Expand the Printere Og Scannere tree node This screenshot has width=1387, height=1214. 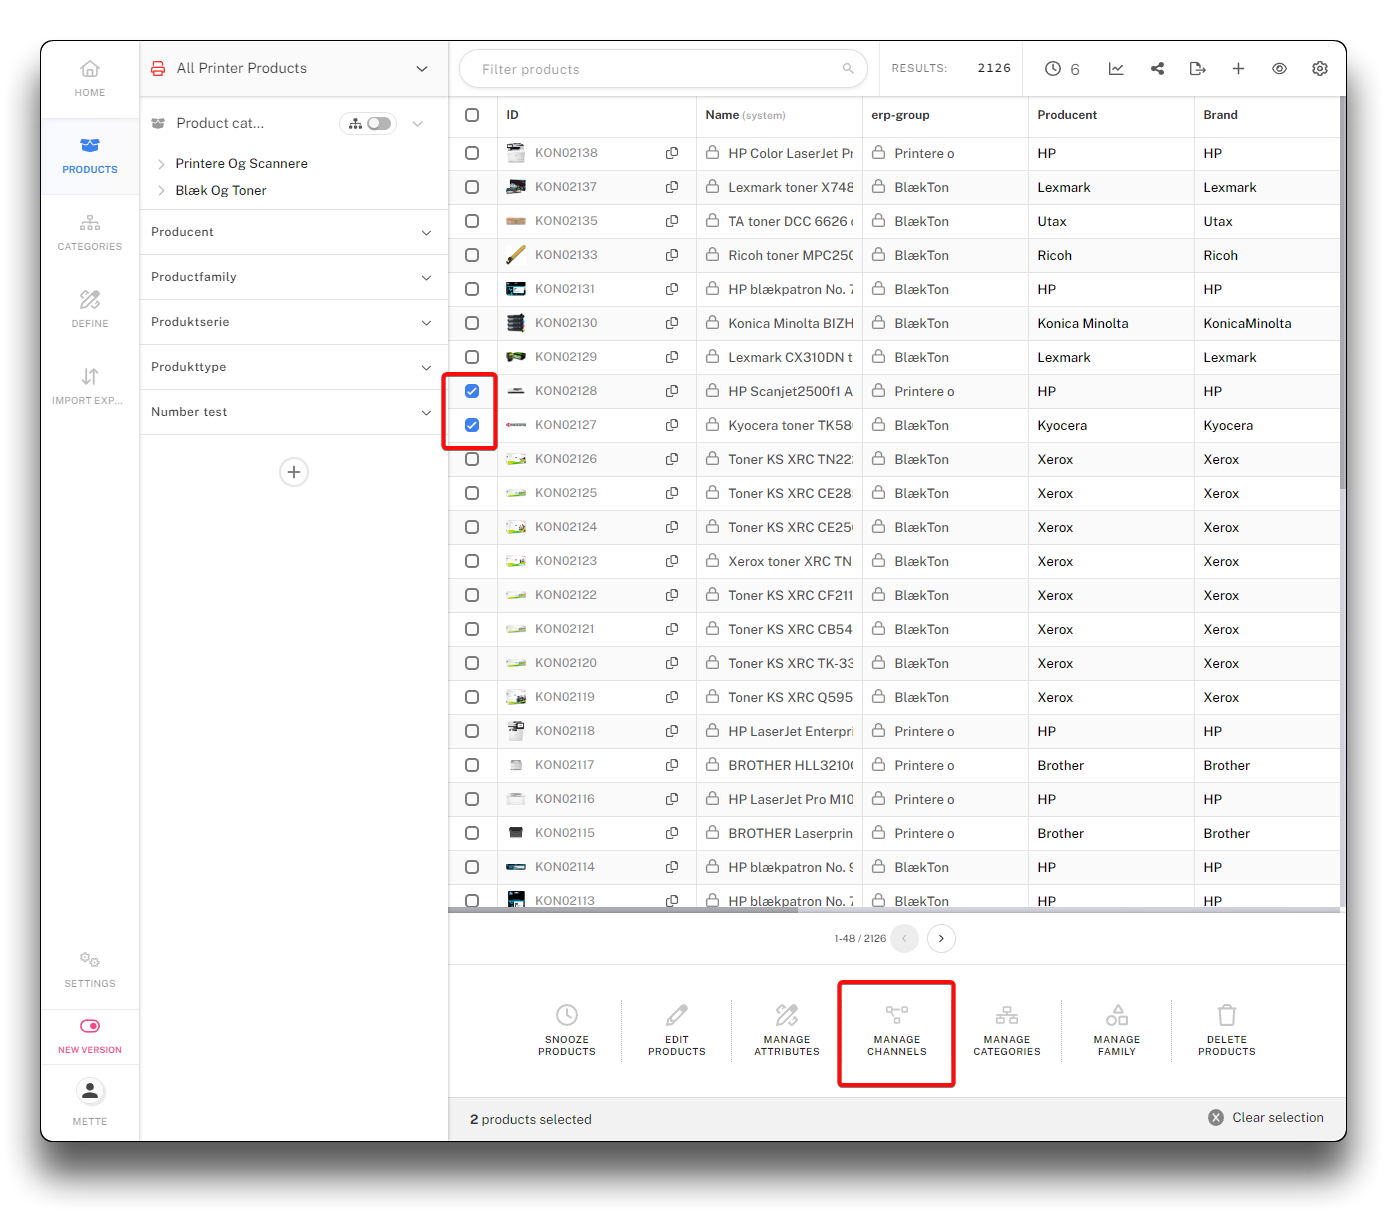click(161, 164)
